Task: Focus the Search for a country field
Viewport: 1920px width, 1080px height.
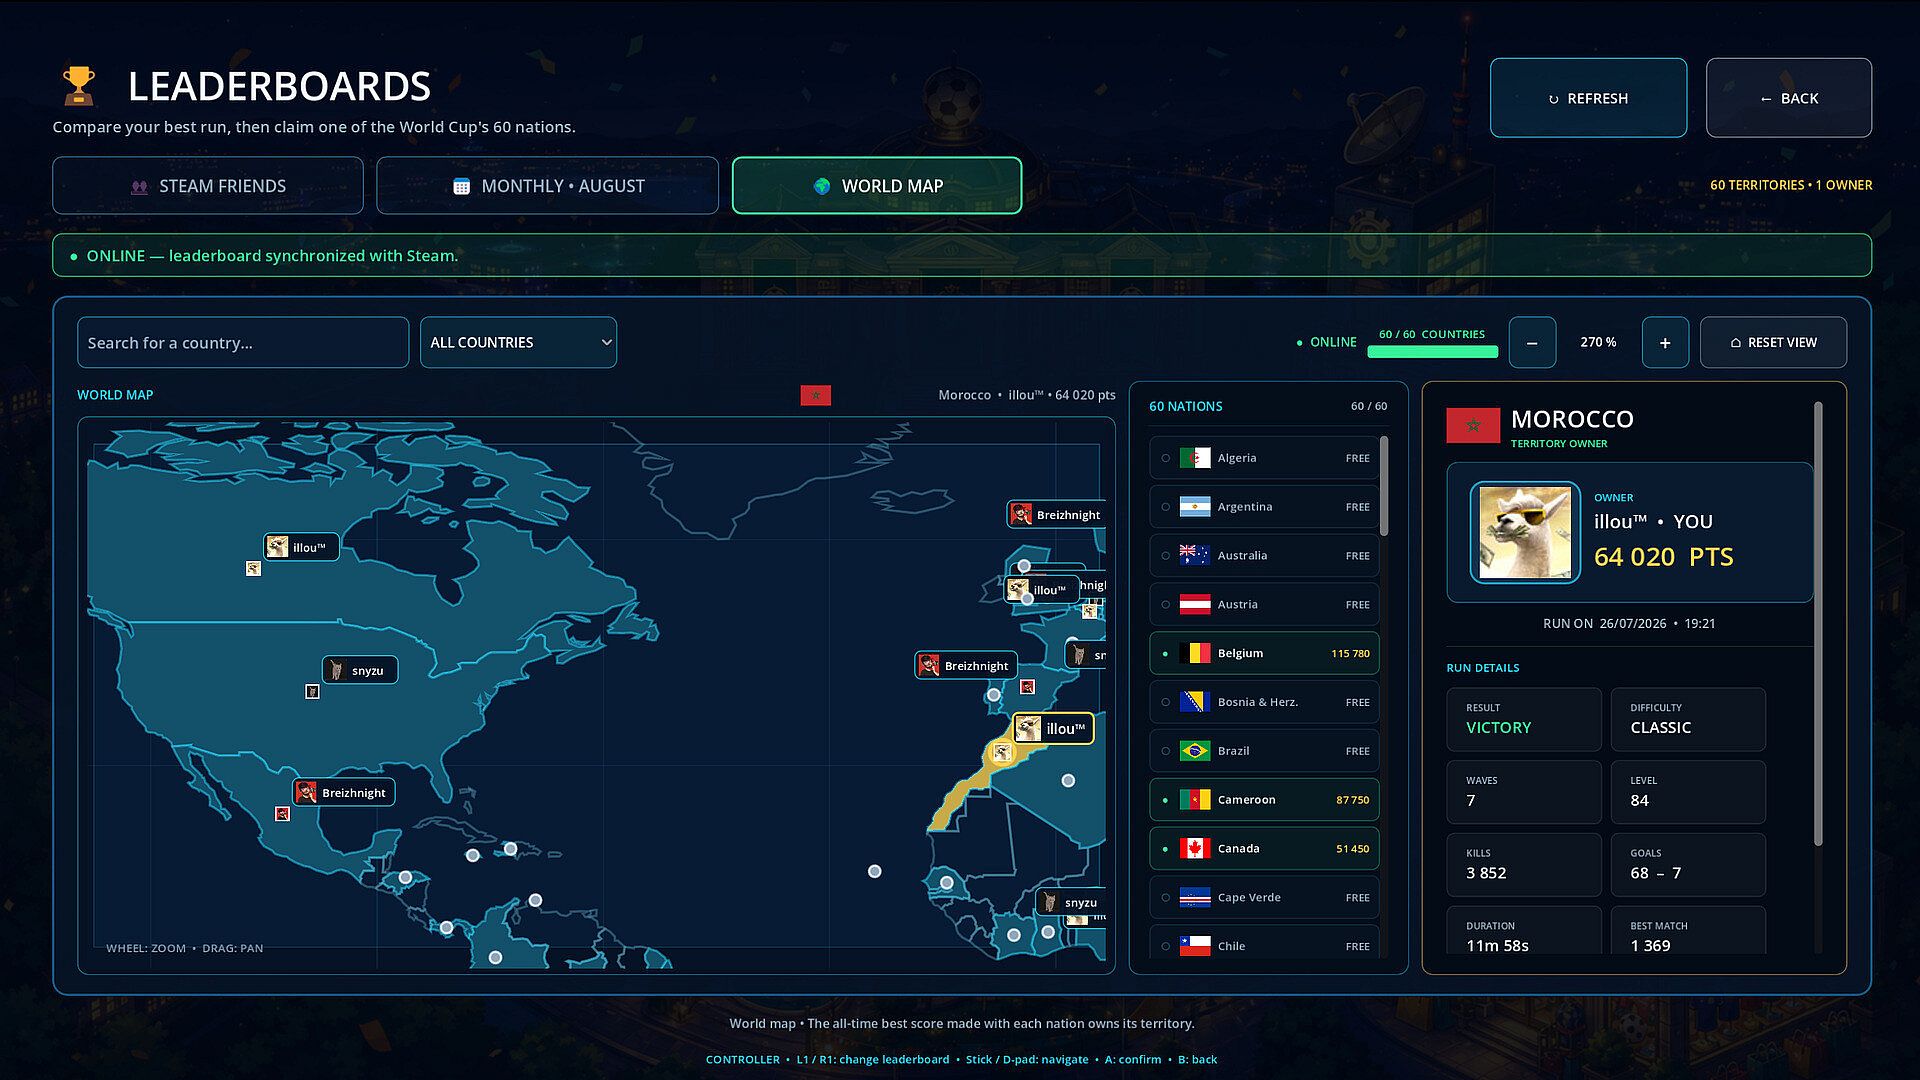Action: pos(243,342)
